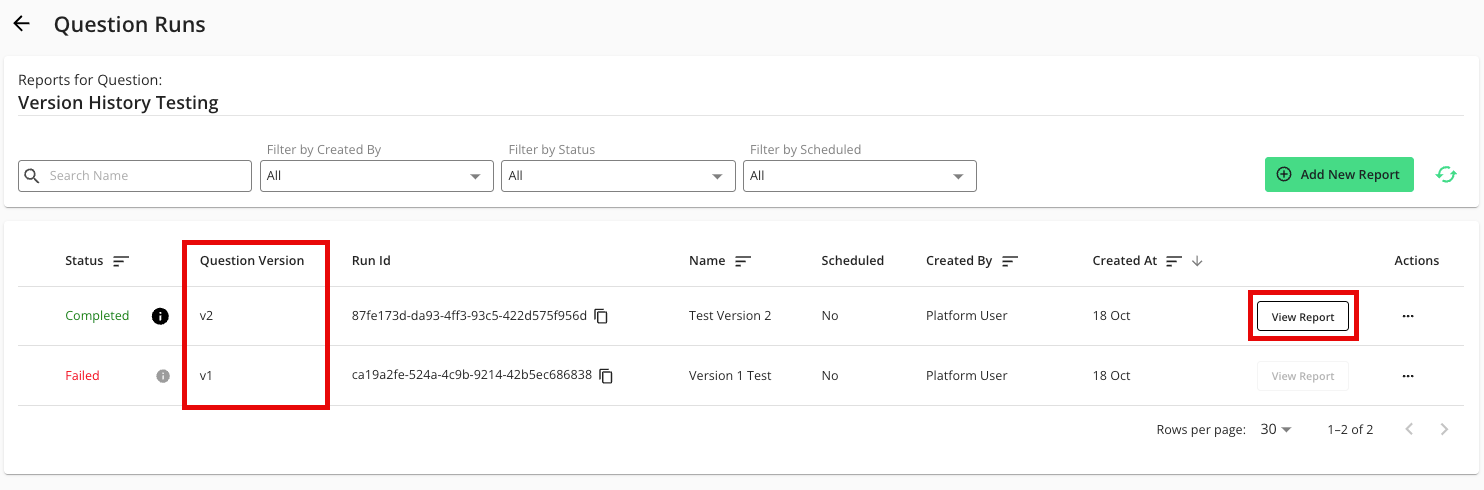This screenshot has width=1484, height=490.
Task: Change the Rows per page dropdown
Action: tap(1276, 429)
